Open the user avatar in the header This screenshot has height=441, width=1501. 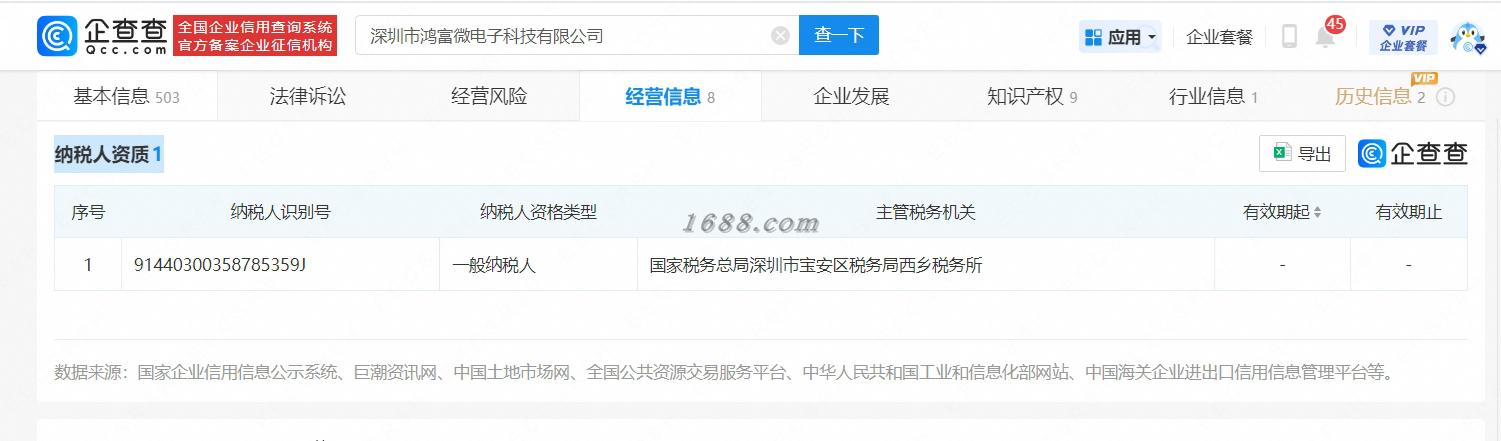pyautogui.click(x=1466, y=37)
